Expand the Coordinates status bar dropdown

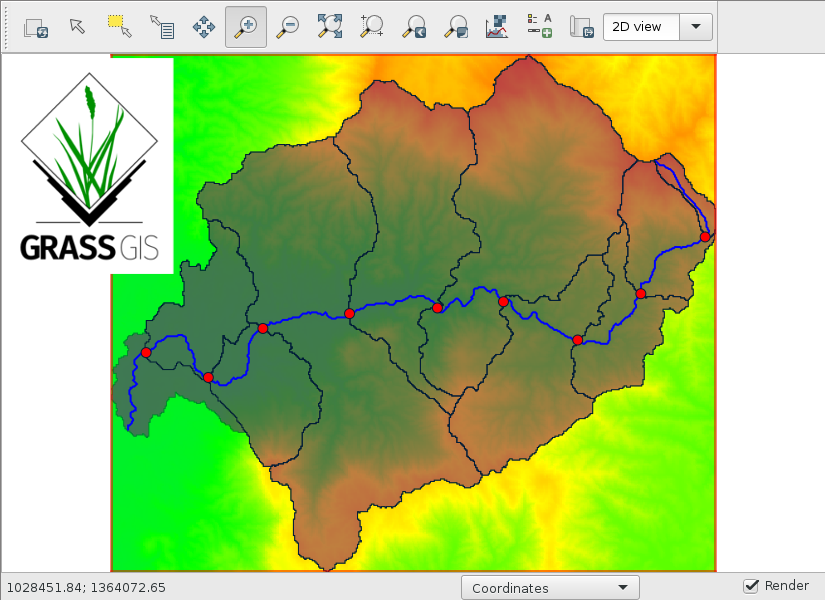[x=550, y=588]
